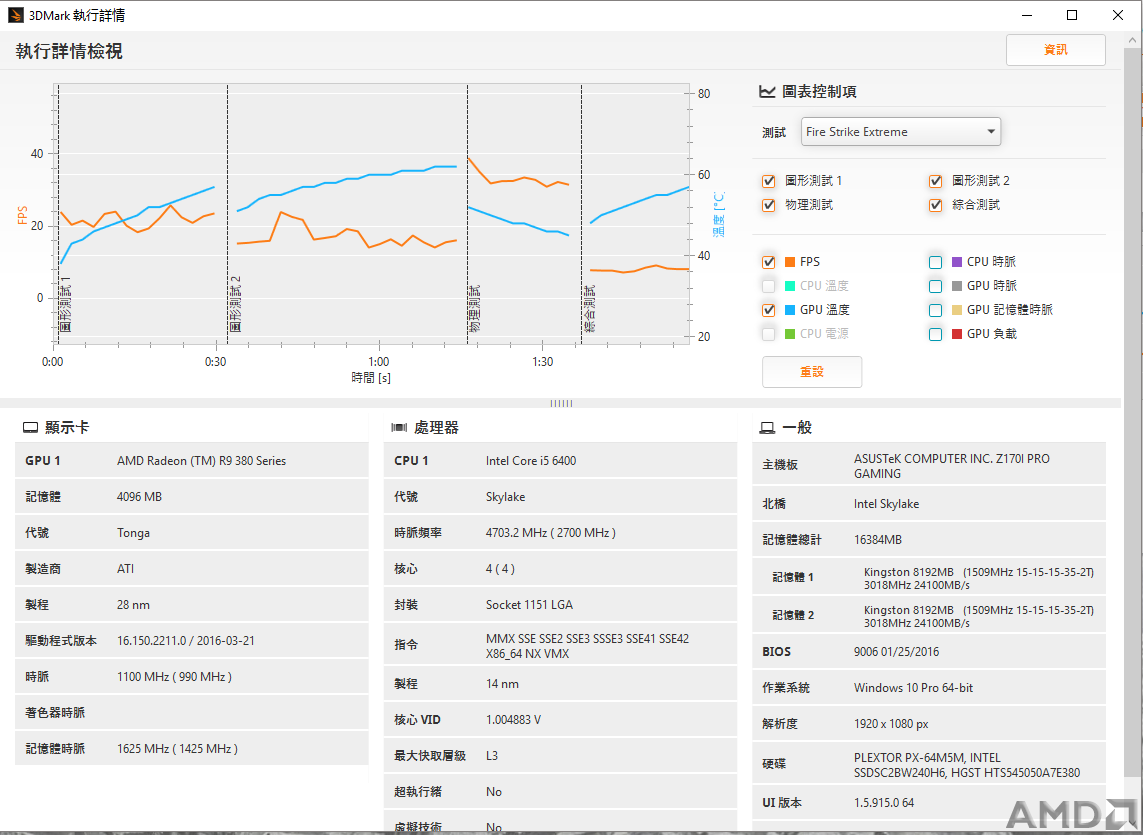
Task: Click the ASUSTeK Z170I PRO GAMING motherboard value
Action: (952, 466)
